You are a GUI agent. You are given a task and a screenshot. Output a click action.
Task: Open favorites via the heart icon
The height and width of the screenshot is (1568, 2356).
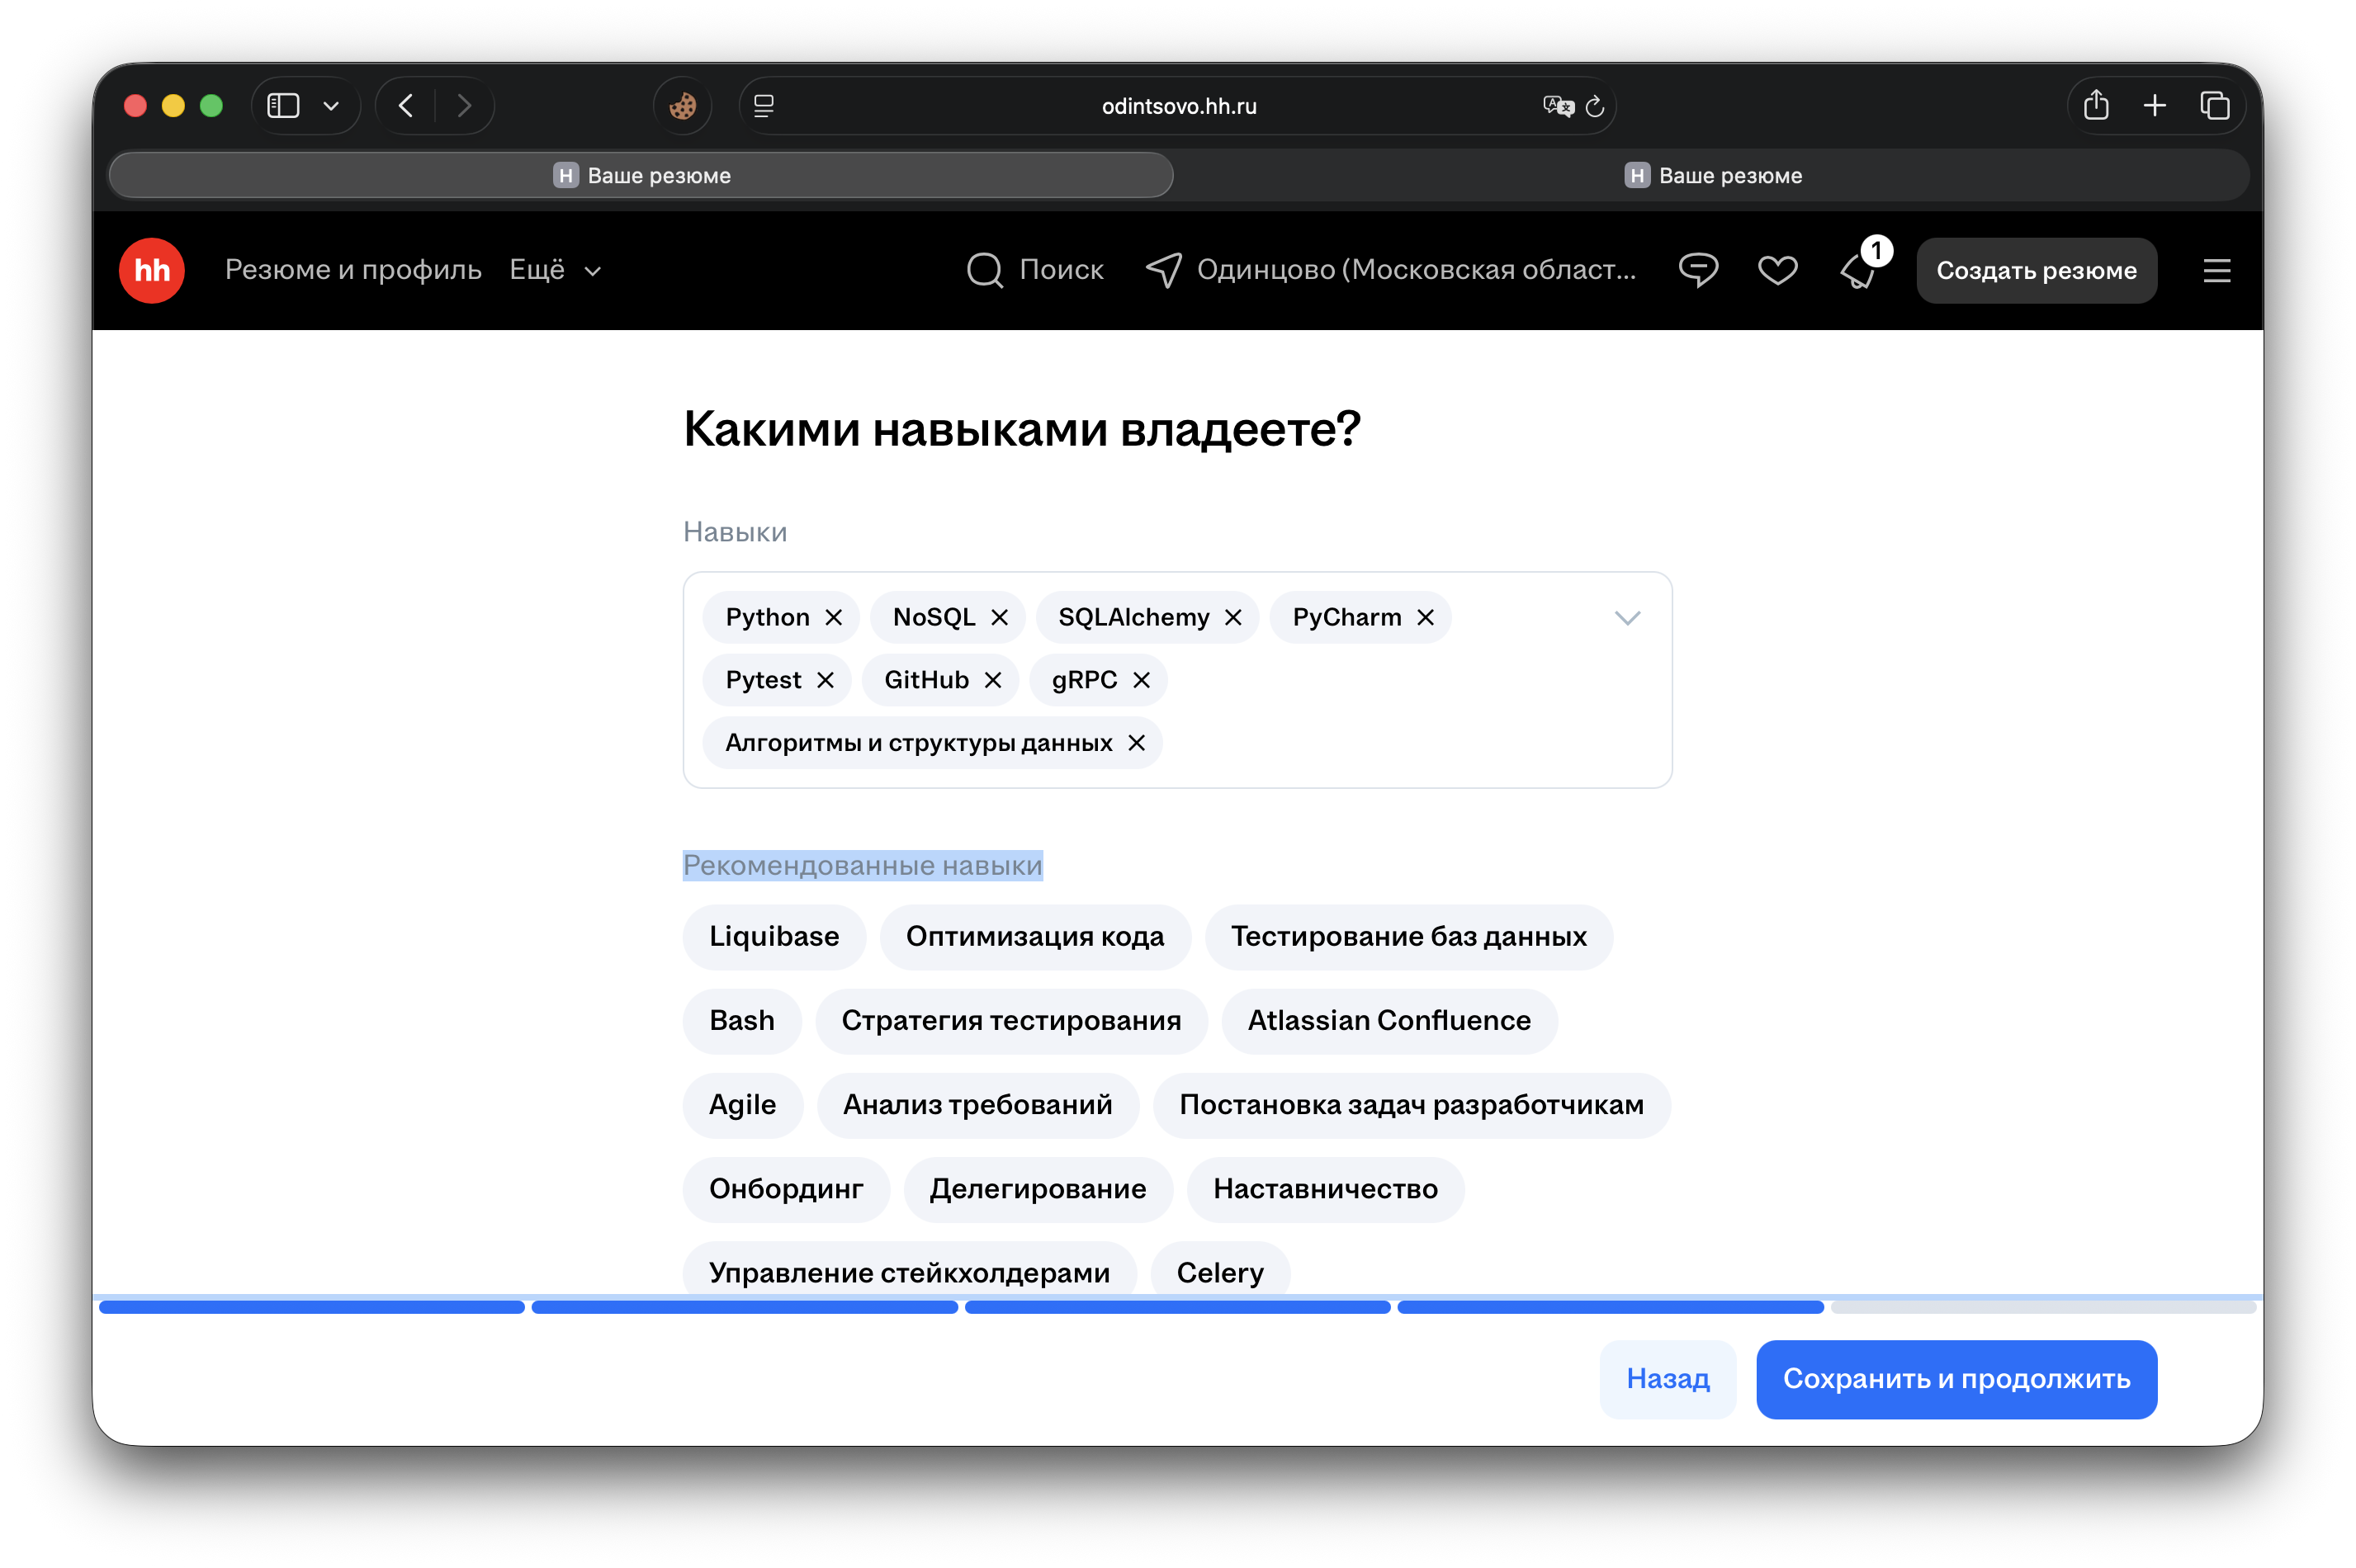tap(1778, 270)
